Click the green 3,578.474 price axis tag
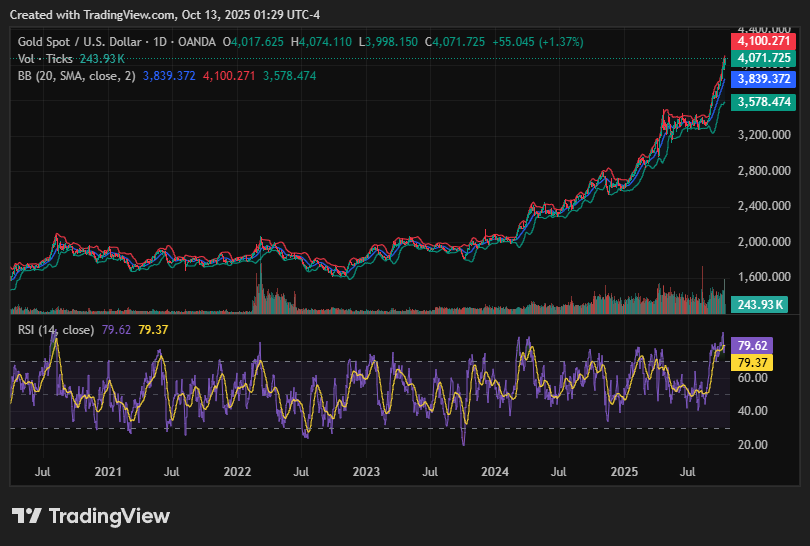810x546 pixels. [x=763, y=102]
